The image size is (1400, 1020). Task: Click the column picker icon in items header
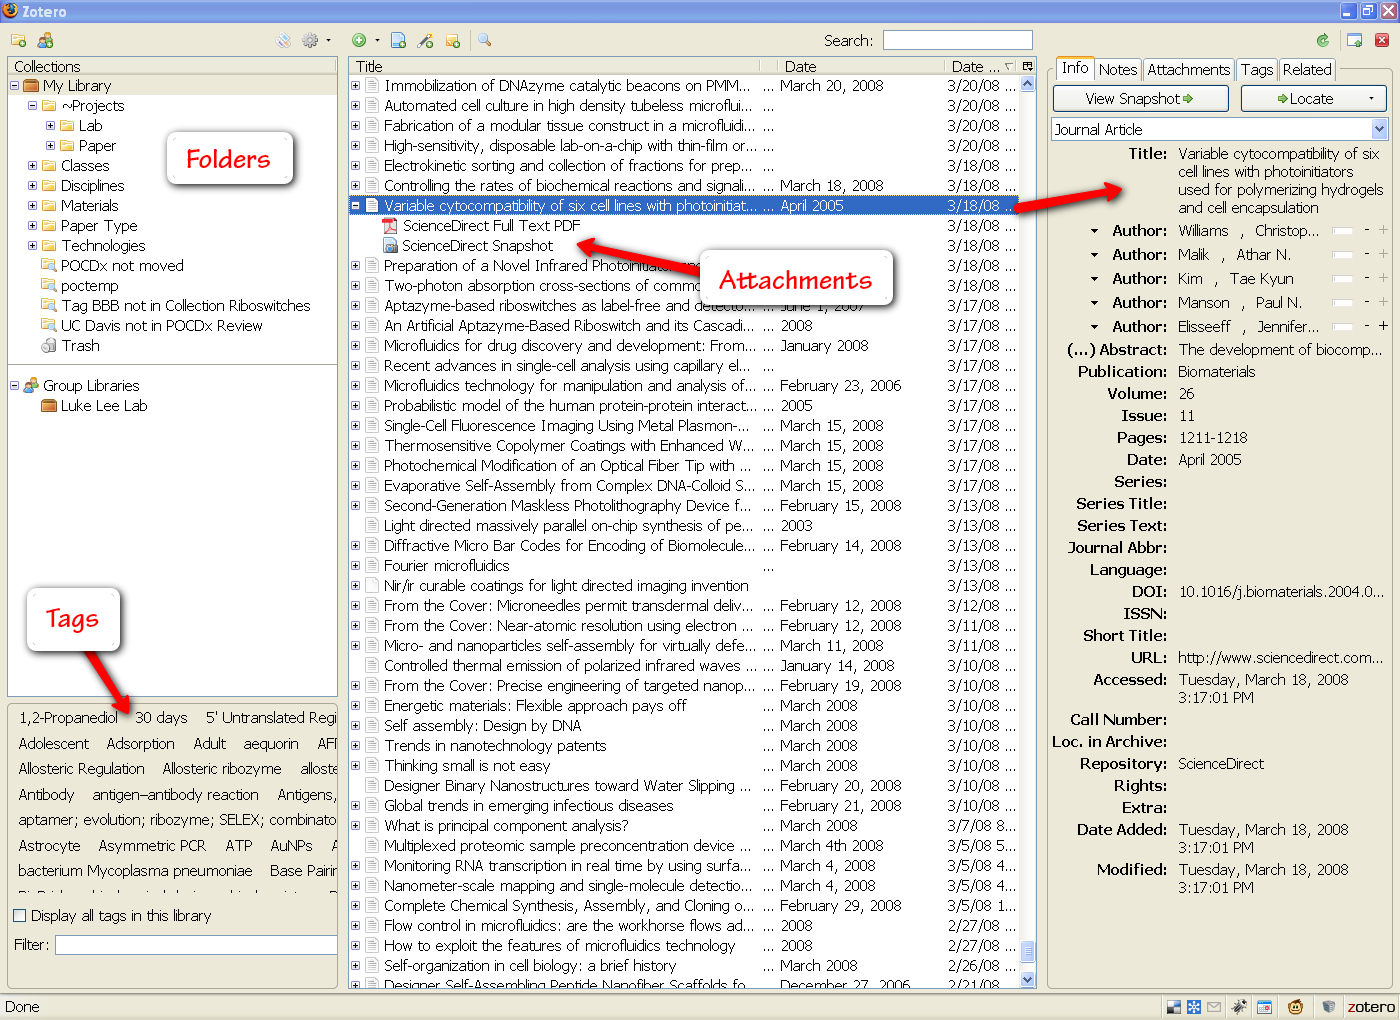tap(1027, 67)
